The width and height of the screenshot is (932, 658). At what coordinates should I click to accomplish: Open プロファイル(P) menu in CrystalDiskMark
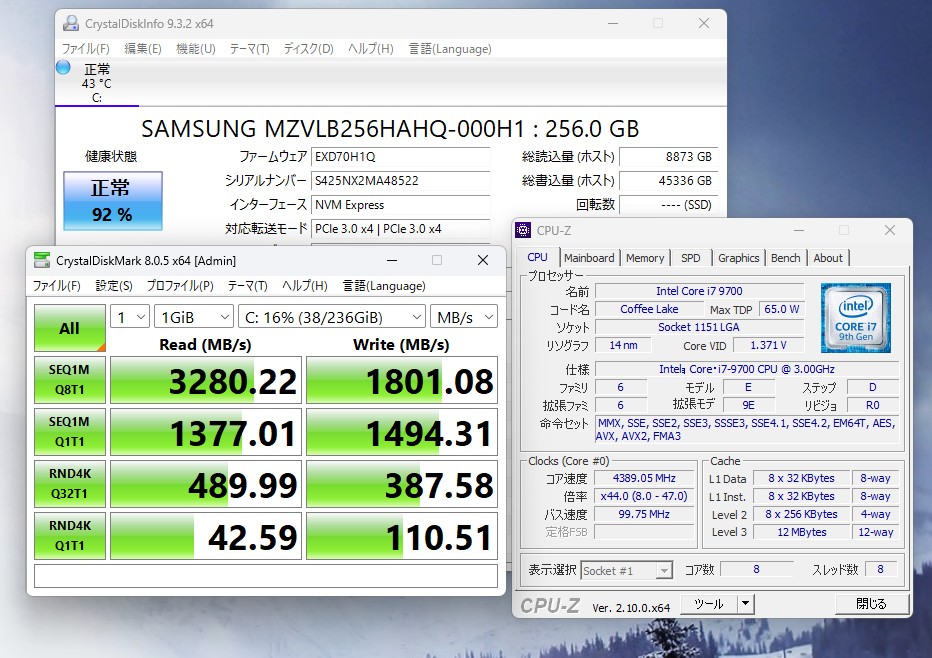pos(180,286)
